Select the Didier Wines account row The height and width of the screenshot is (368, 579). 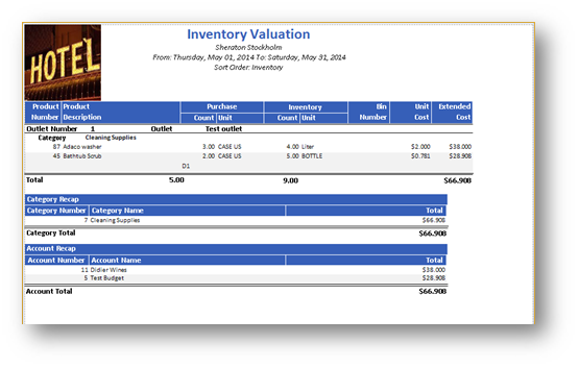tap(236, 270)
